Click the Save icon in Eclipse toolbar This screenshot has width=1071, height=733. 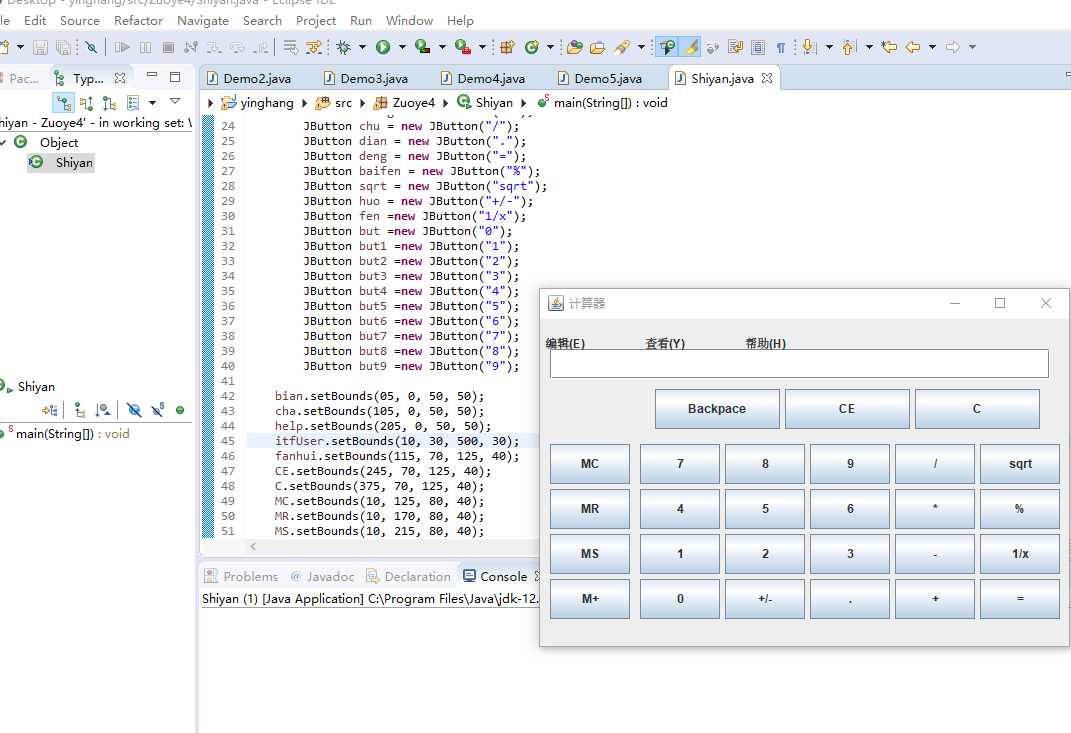pyautogui.click(x=40, y=47)
